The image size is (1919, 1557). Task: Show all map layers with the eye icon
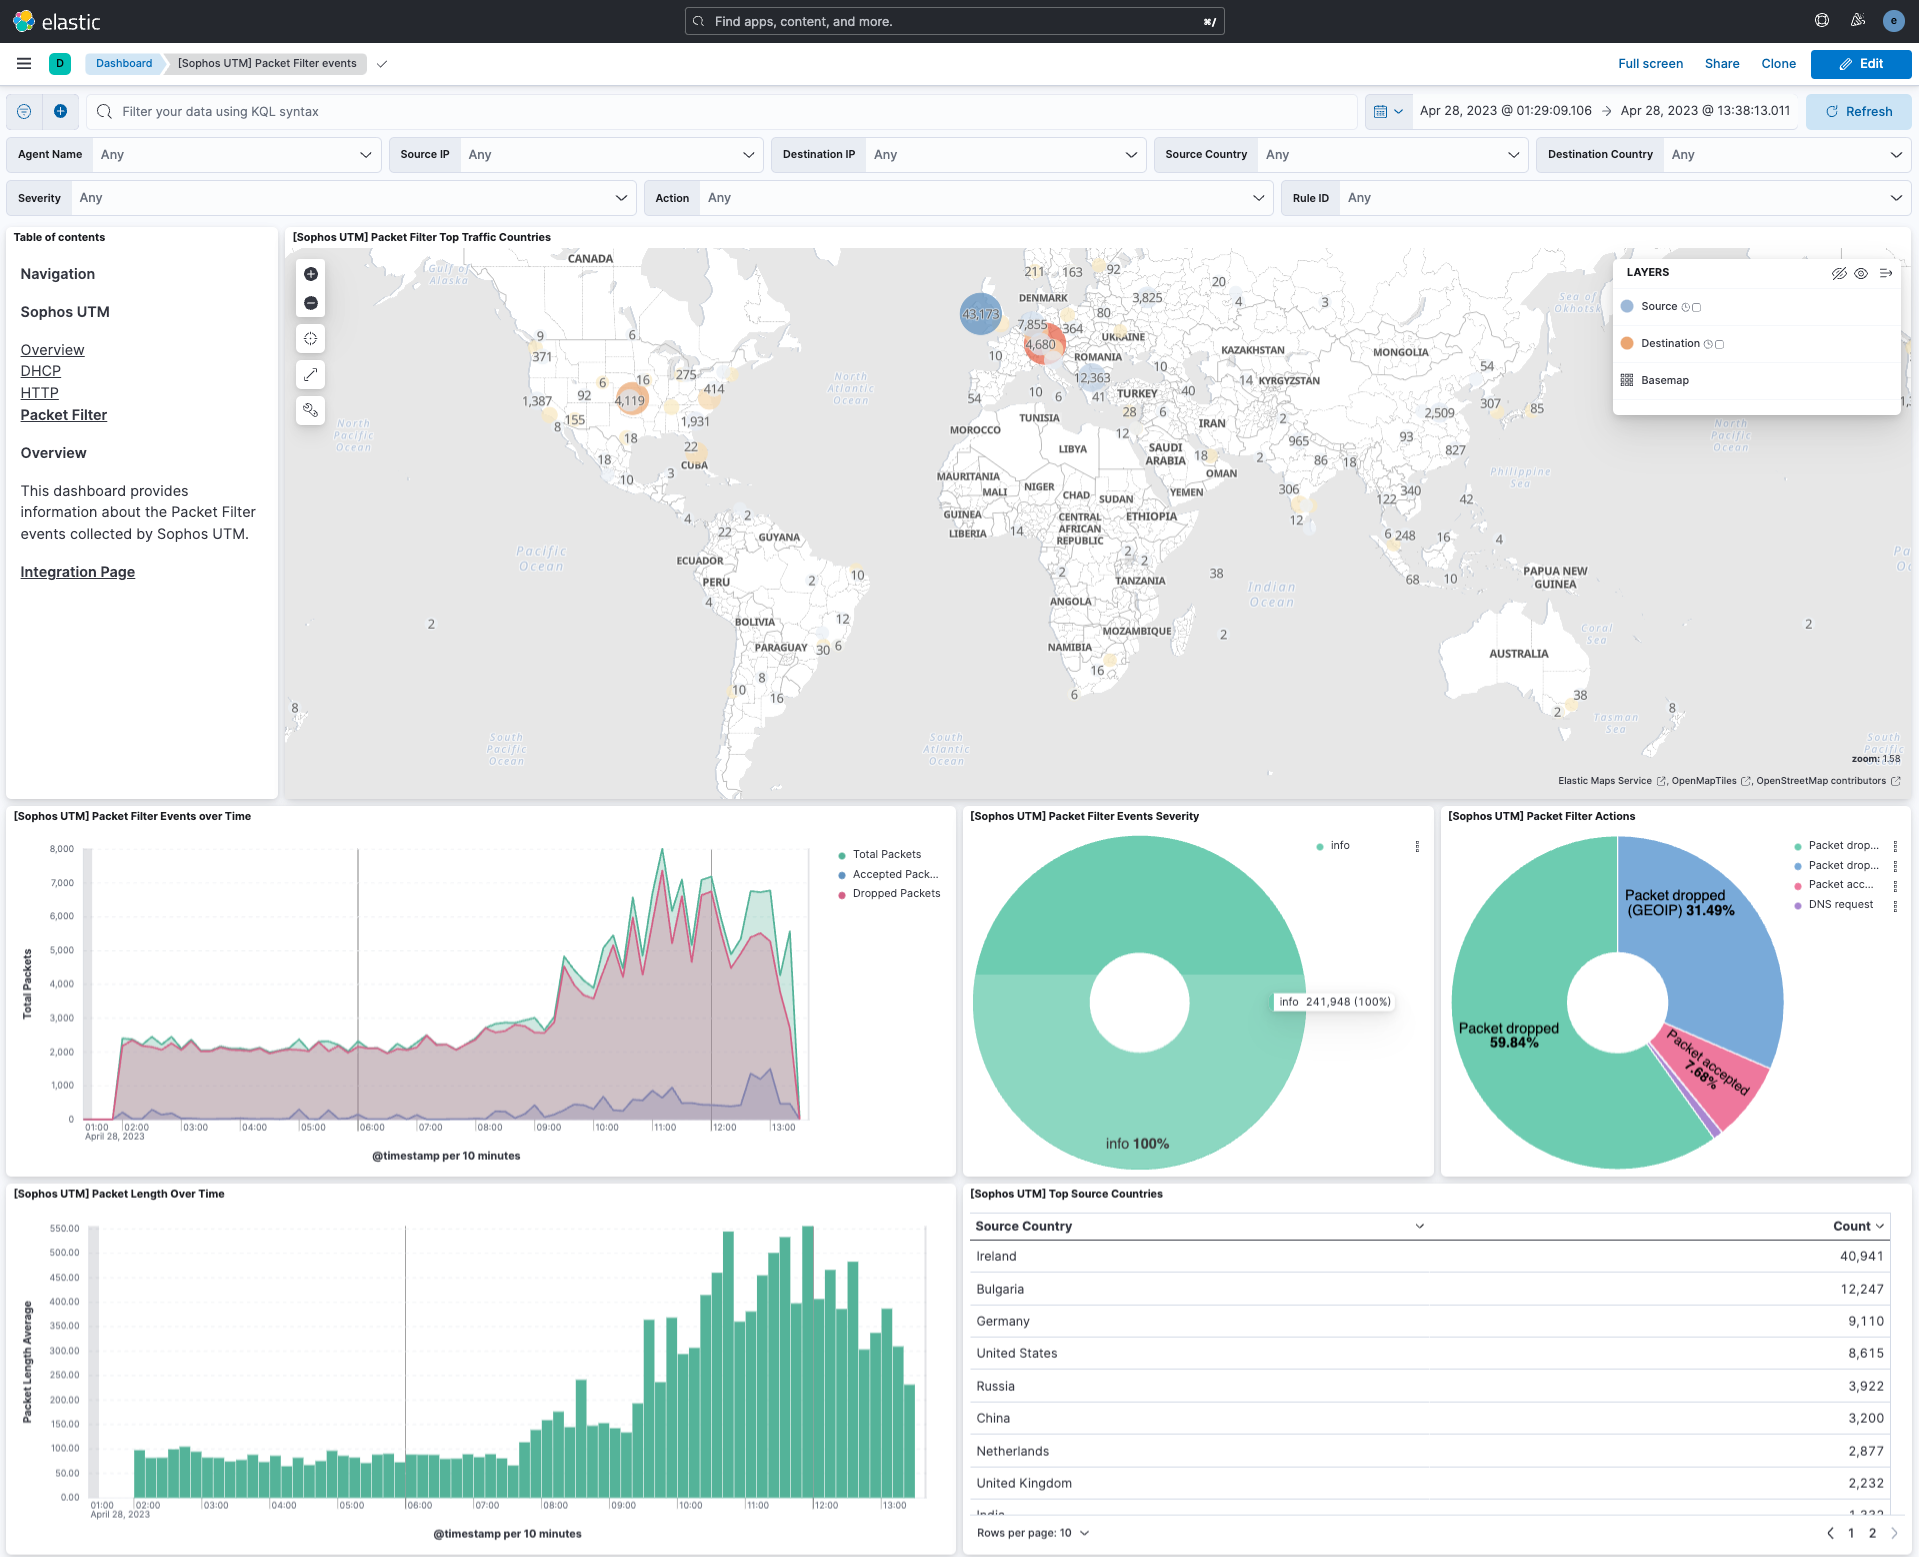1861,273
